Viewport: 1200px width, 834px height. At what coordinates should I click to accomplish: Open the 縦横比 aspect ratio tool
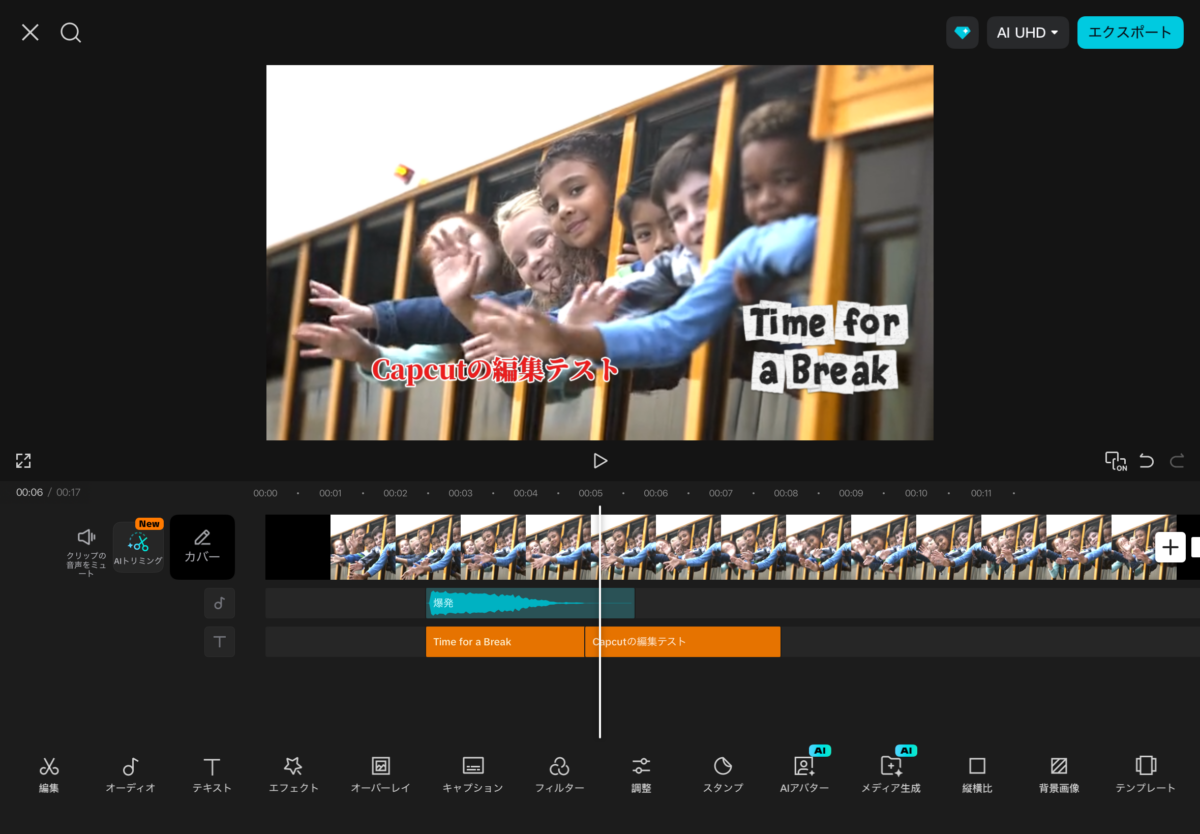pyautogui.click(x=977, y=775)
